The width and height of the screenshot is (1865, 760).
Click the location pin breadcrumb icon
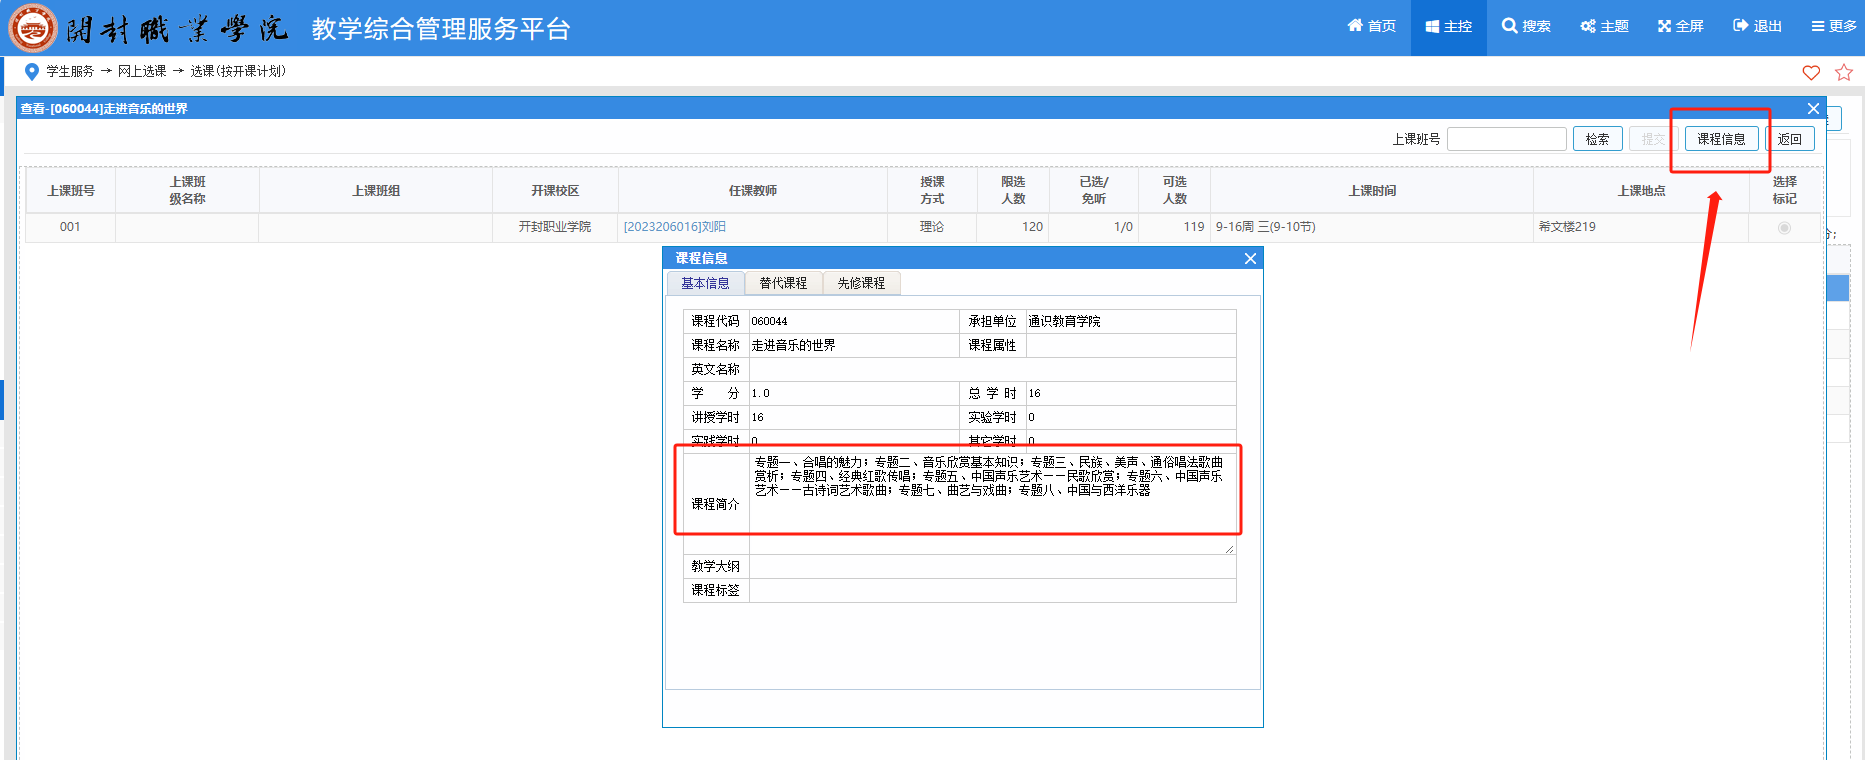pos(32,71)
